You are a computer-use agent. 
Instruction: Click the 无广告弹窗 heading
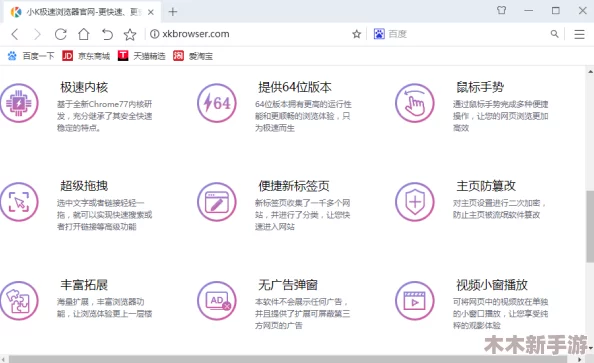(288, 285)
